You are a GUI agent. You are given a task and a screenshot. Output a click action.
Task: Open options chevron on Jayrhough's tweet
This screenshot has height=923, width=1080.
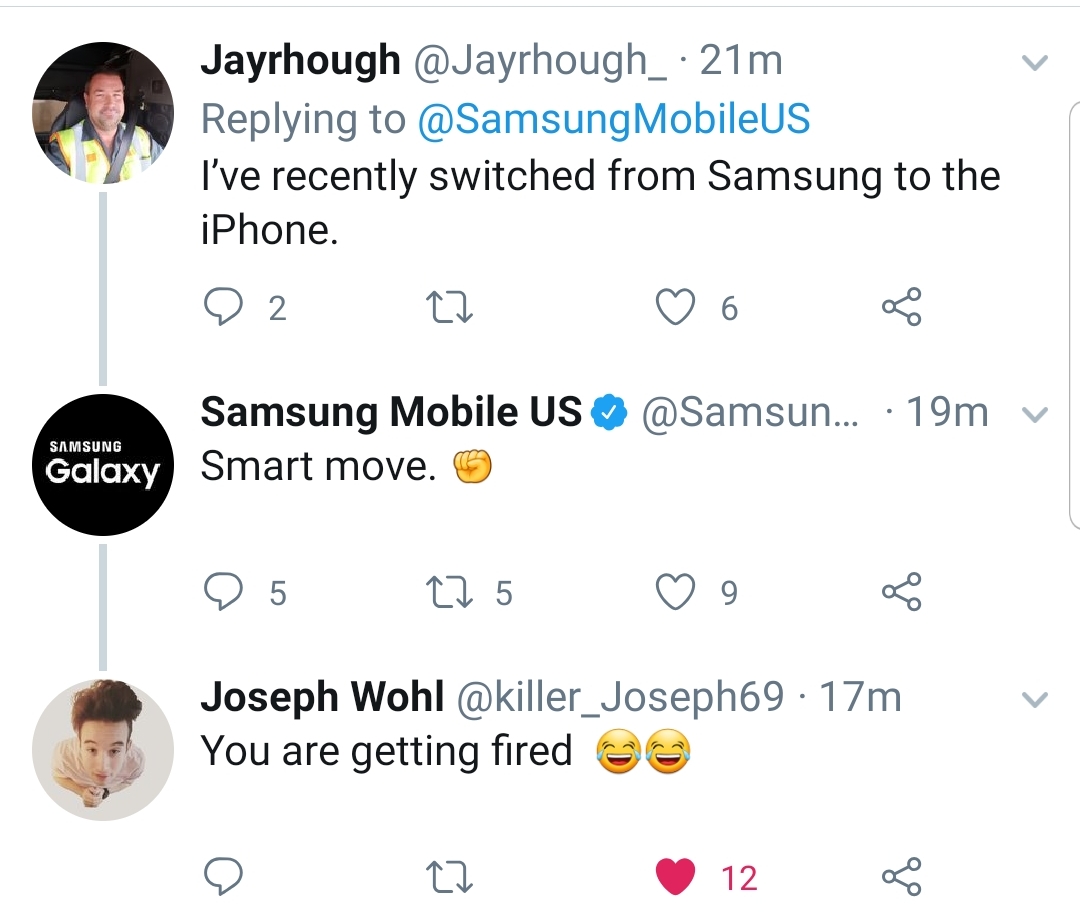point(1035,63)
